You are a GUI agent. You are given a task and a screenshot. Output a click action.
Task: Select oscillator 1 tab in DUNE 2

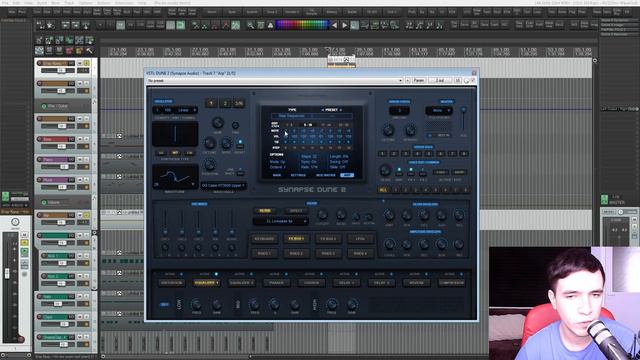coord(211,103)
